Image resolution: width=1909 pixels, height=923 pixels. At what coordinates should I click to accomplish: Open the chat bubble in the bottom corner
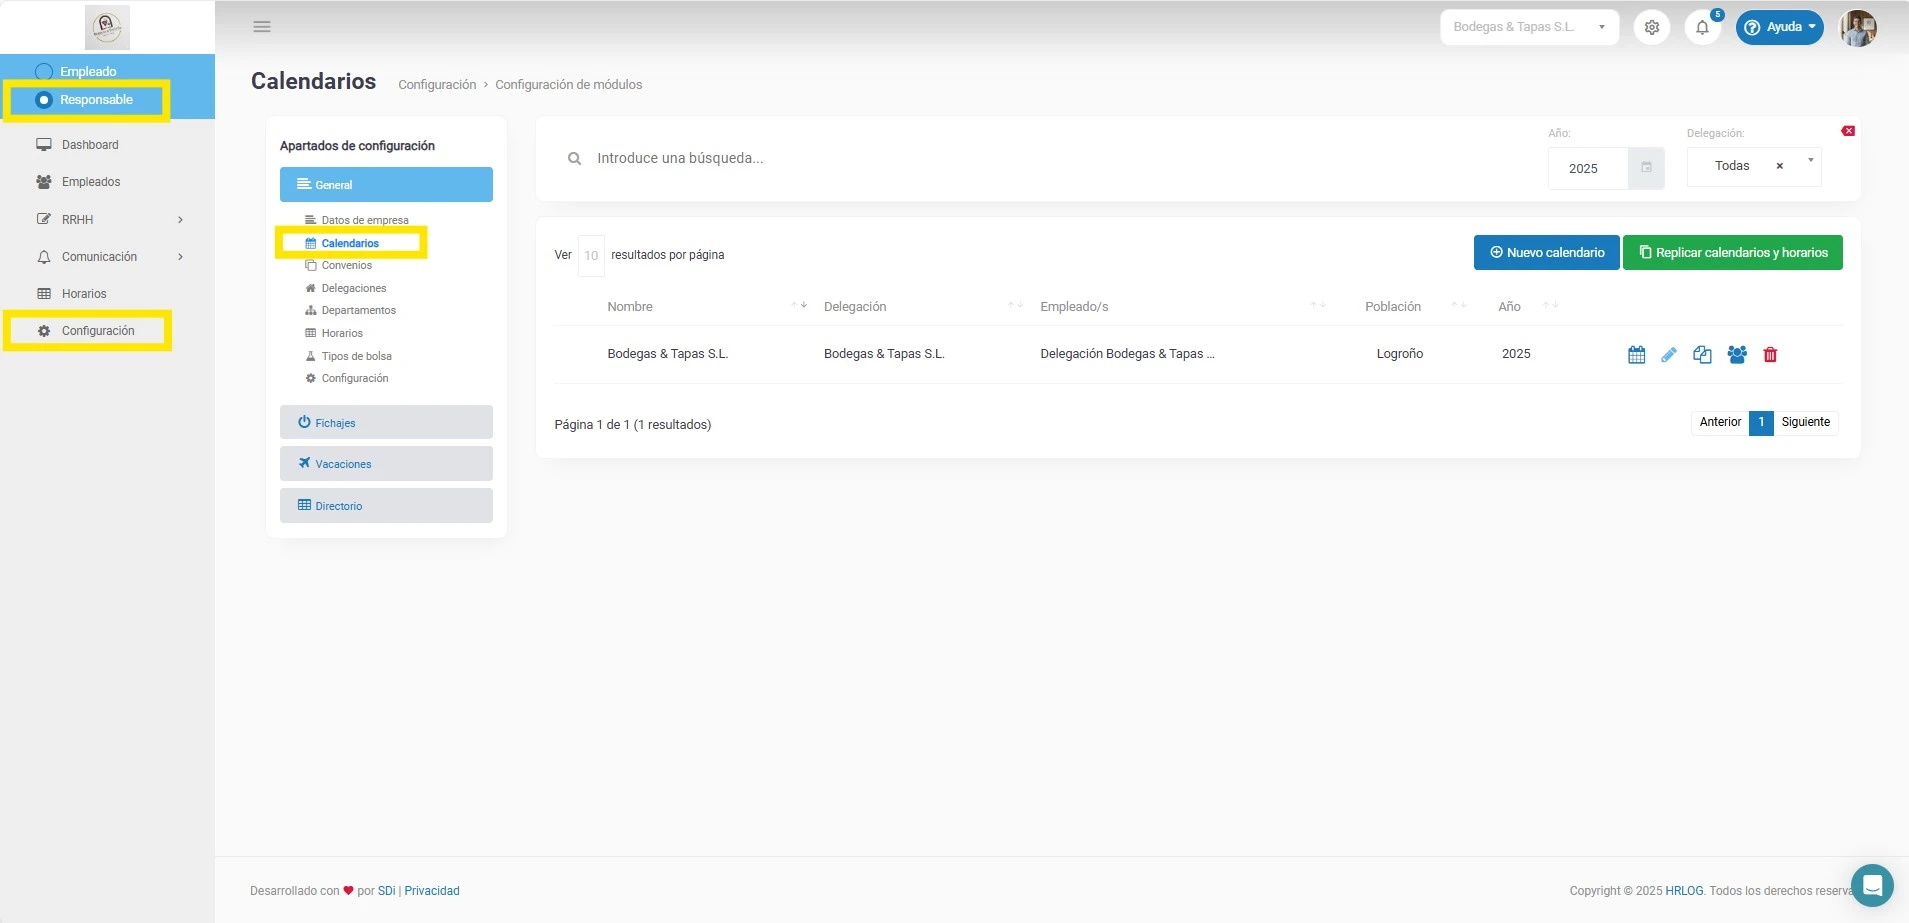[x=1870, y=886]
